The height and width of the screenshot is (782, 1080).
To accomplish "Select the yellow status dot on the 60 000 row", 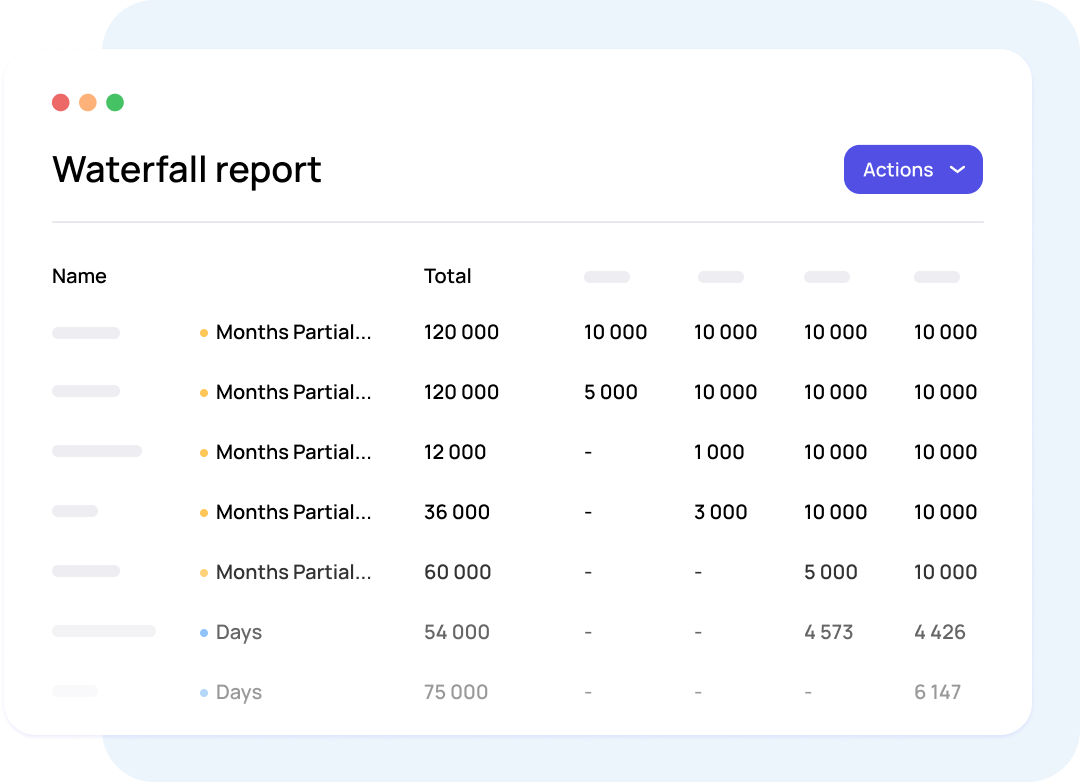I will pyautogui.click(x=205, y=572).
